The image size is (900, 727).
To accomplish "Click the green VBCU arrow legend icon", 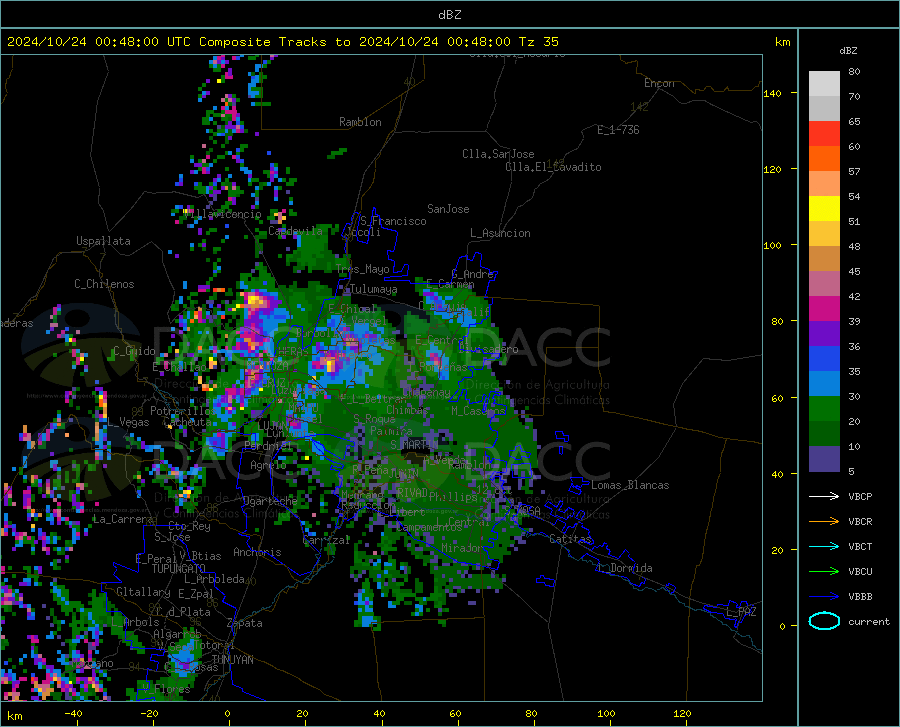I will [824, 571].
